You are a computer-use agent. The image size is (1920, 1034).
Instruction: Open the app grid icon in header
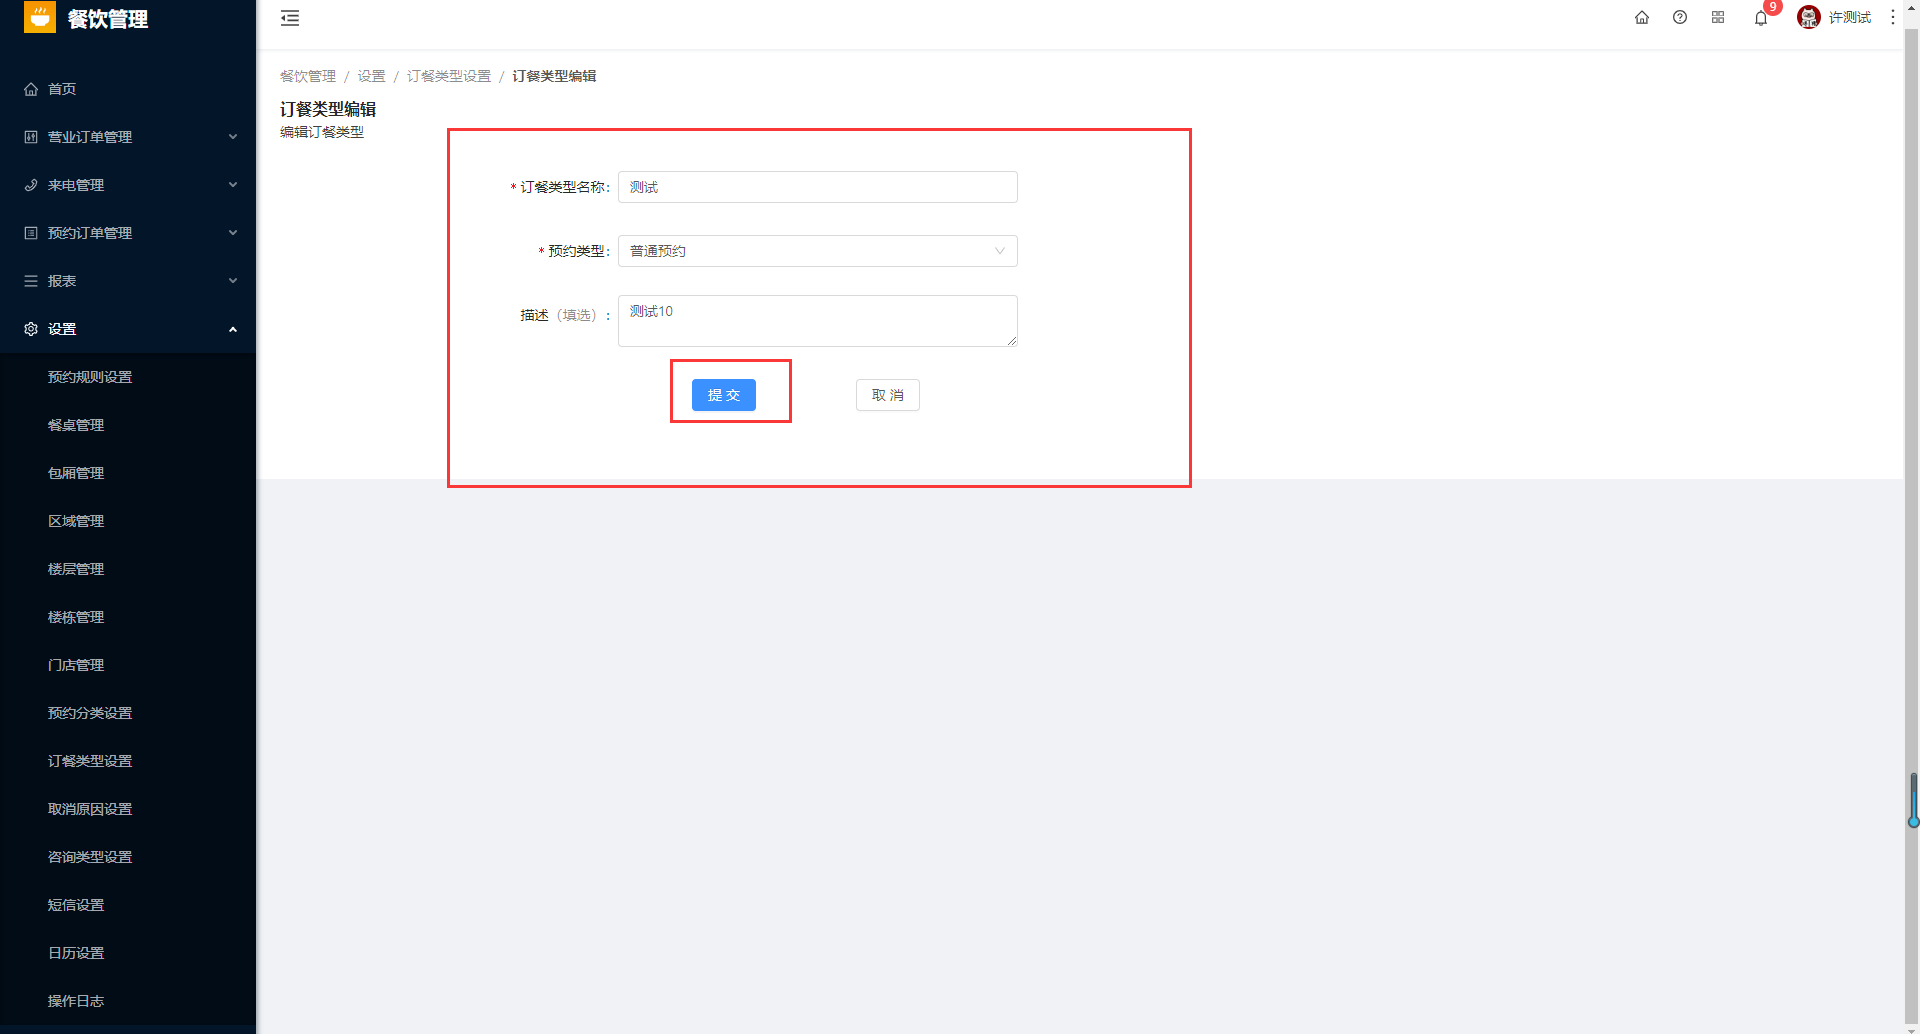[x=1718, y=17]
